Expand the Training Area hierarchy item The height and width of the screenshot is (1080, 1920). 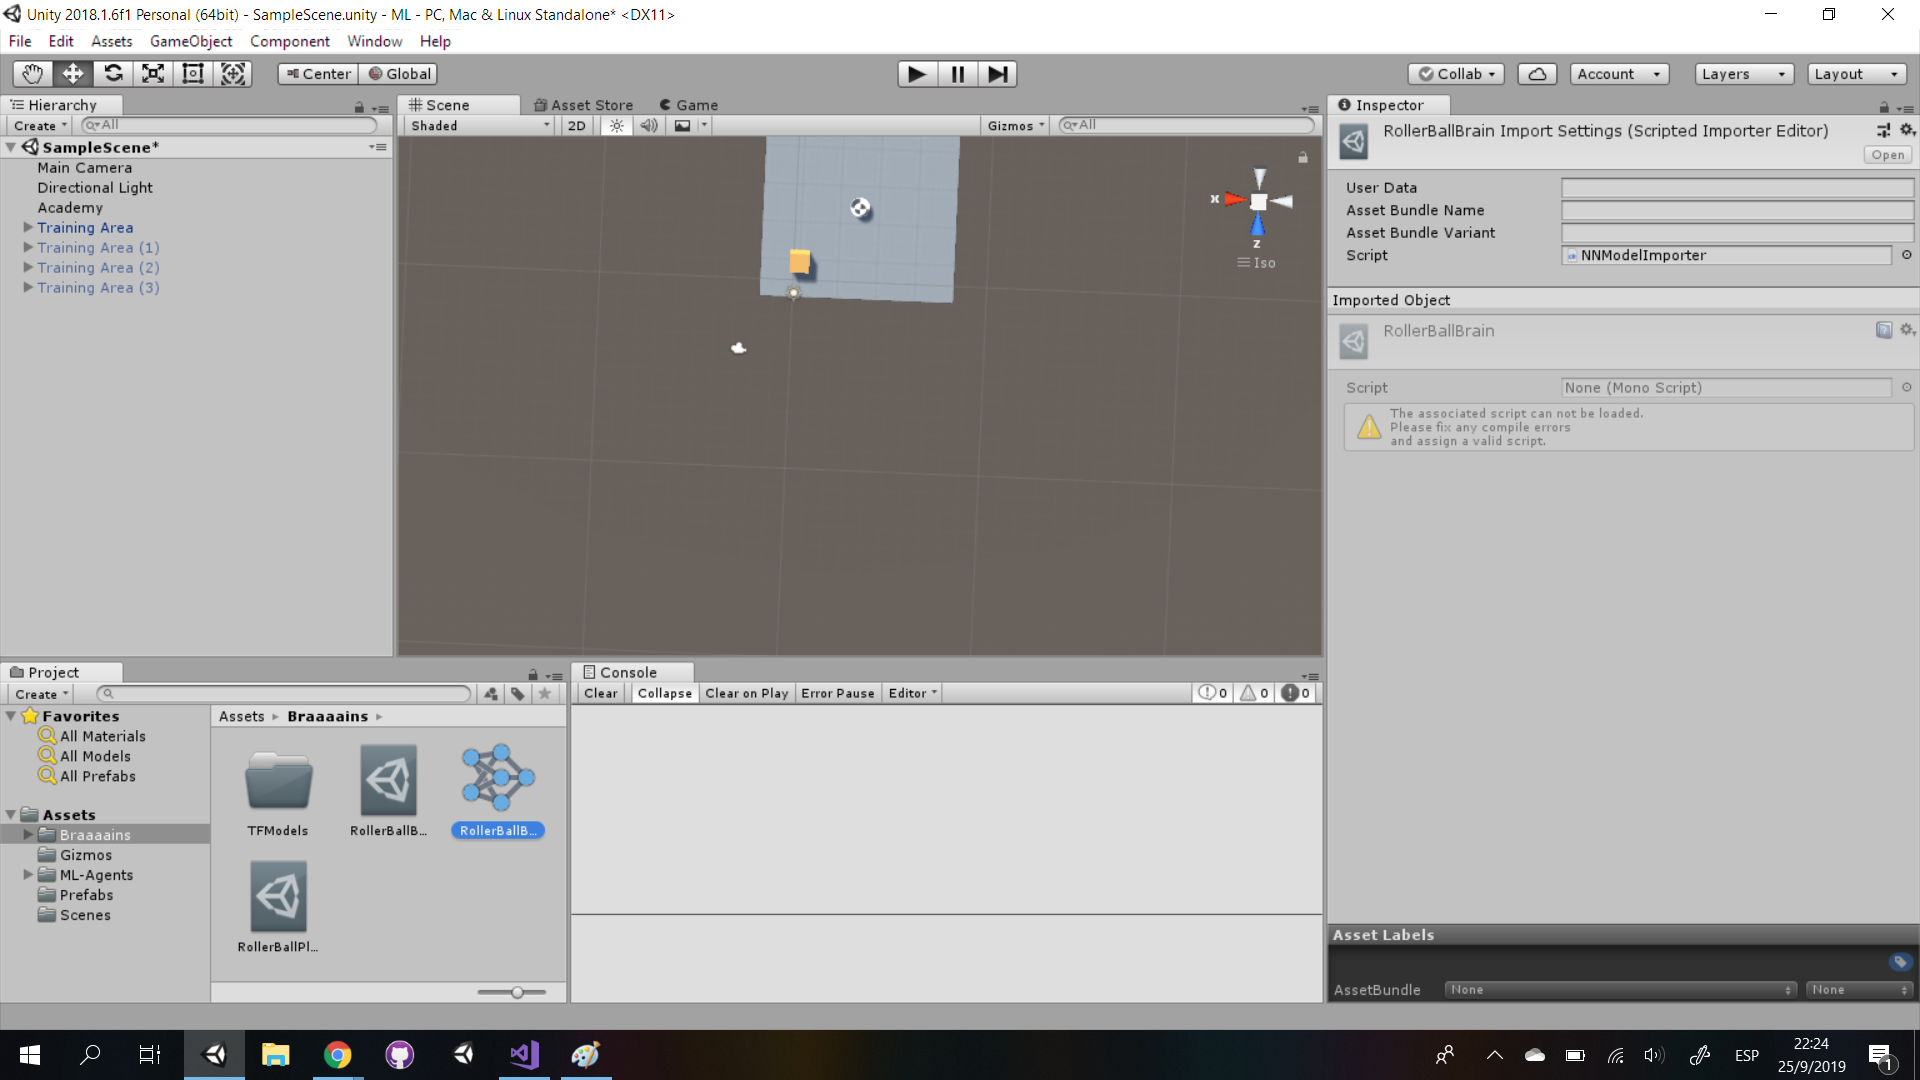pyautogui.click(x=26, y=227)
